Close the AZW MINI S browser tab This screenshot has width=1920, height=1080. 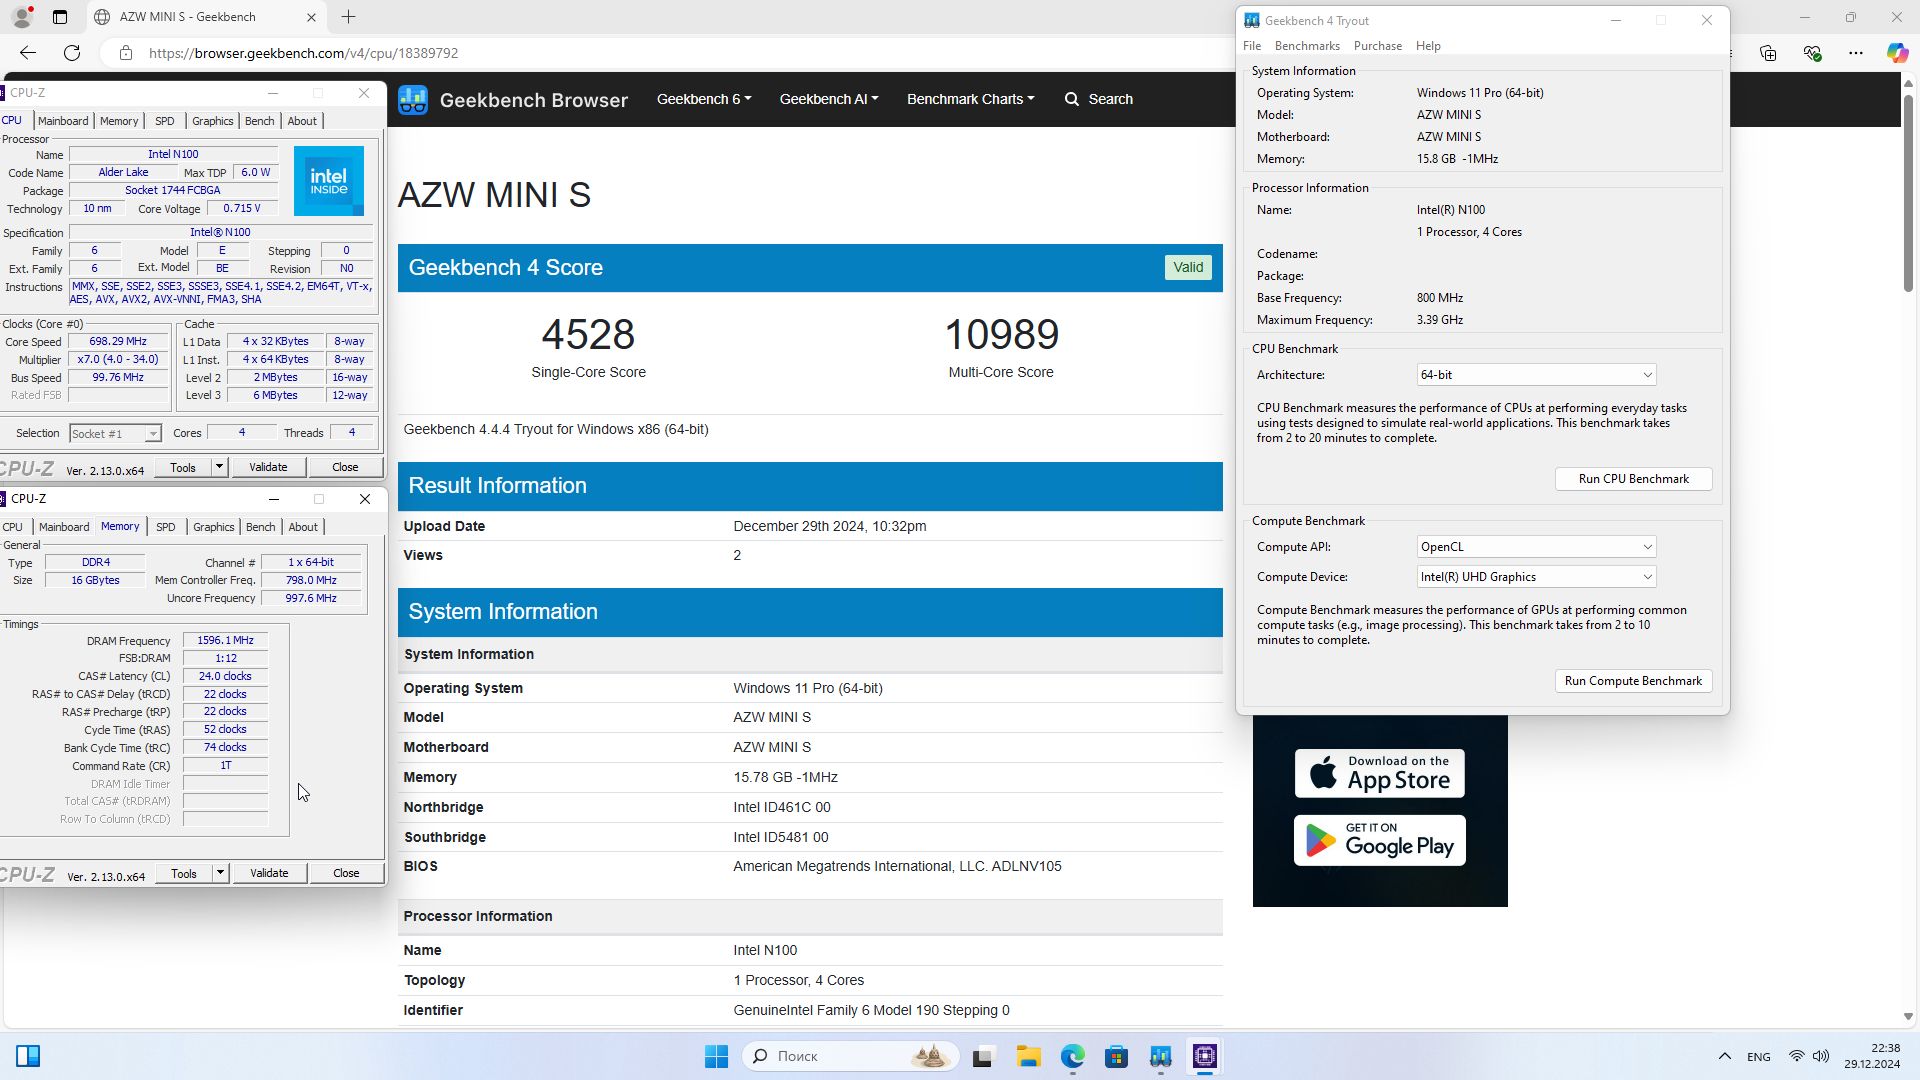pyautogui.click(x=311, y=17)
